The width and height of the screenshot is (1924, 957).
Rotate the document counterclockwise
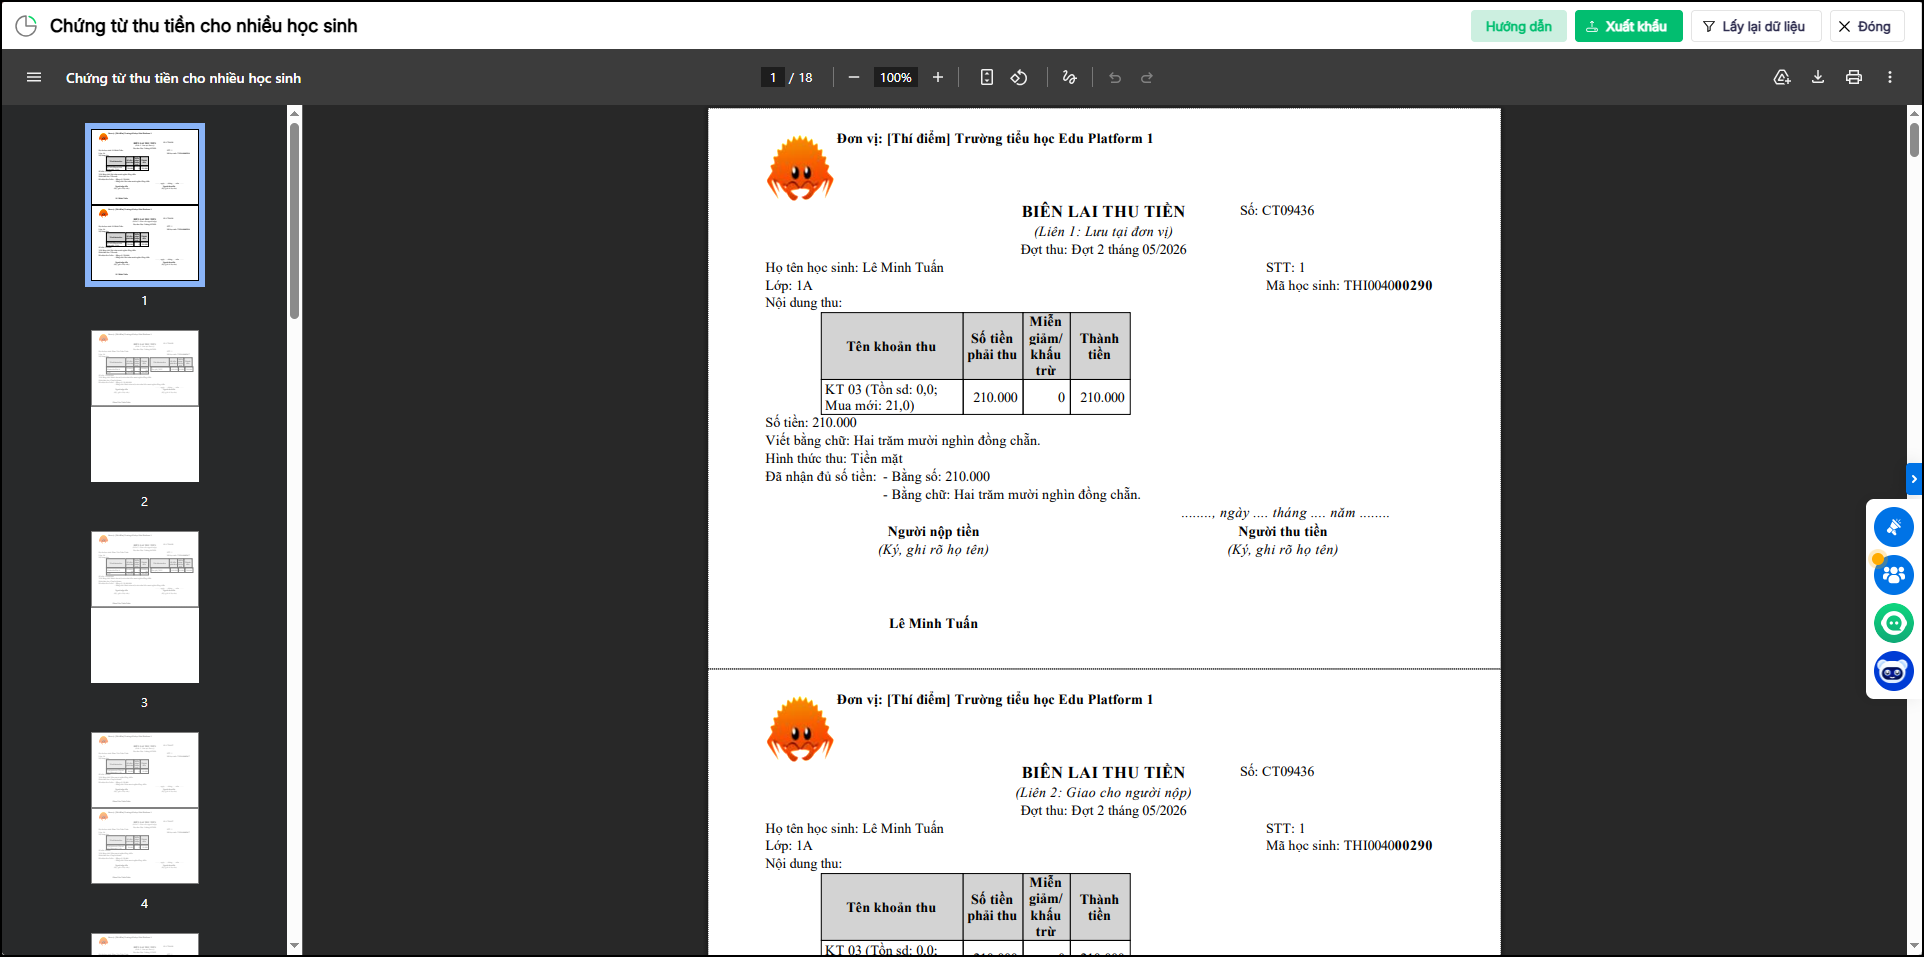(1019, 78)
